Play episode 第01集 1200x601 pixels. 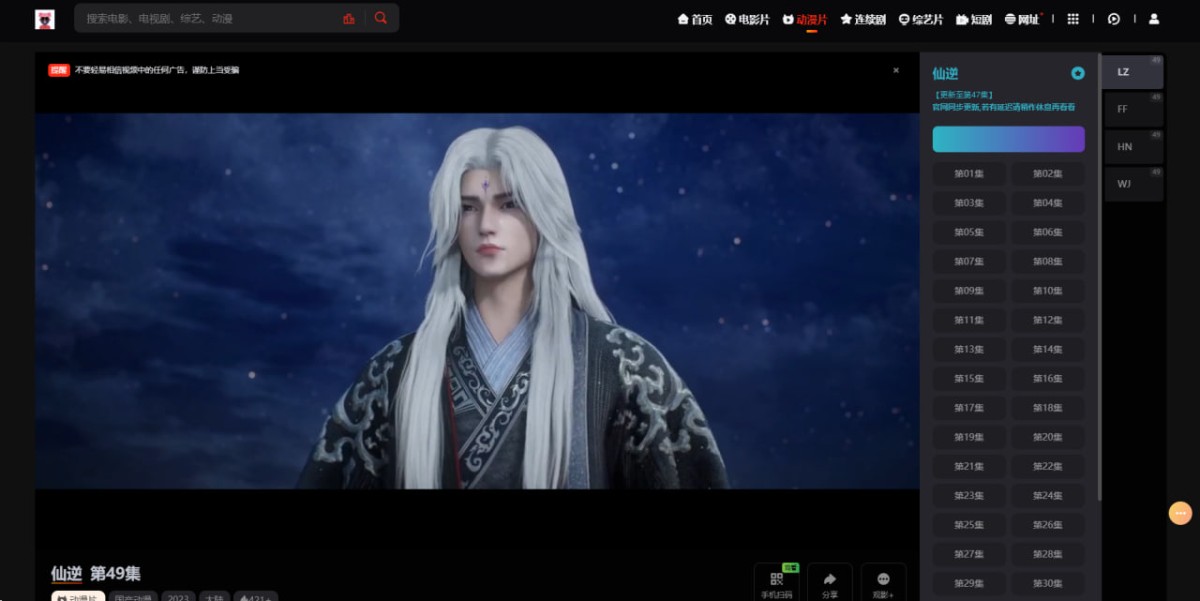(969, 174)
